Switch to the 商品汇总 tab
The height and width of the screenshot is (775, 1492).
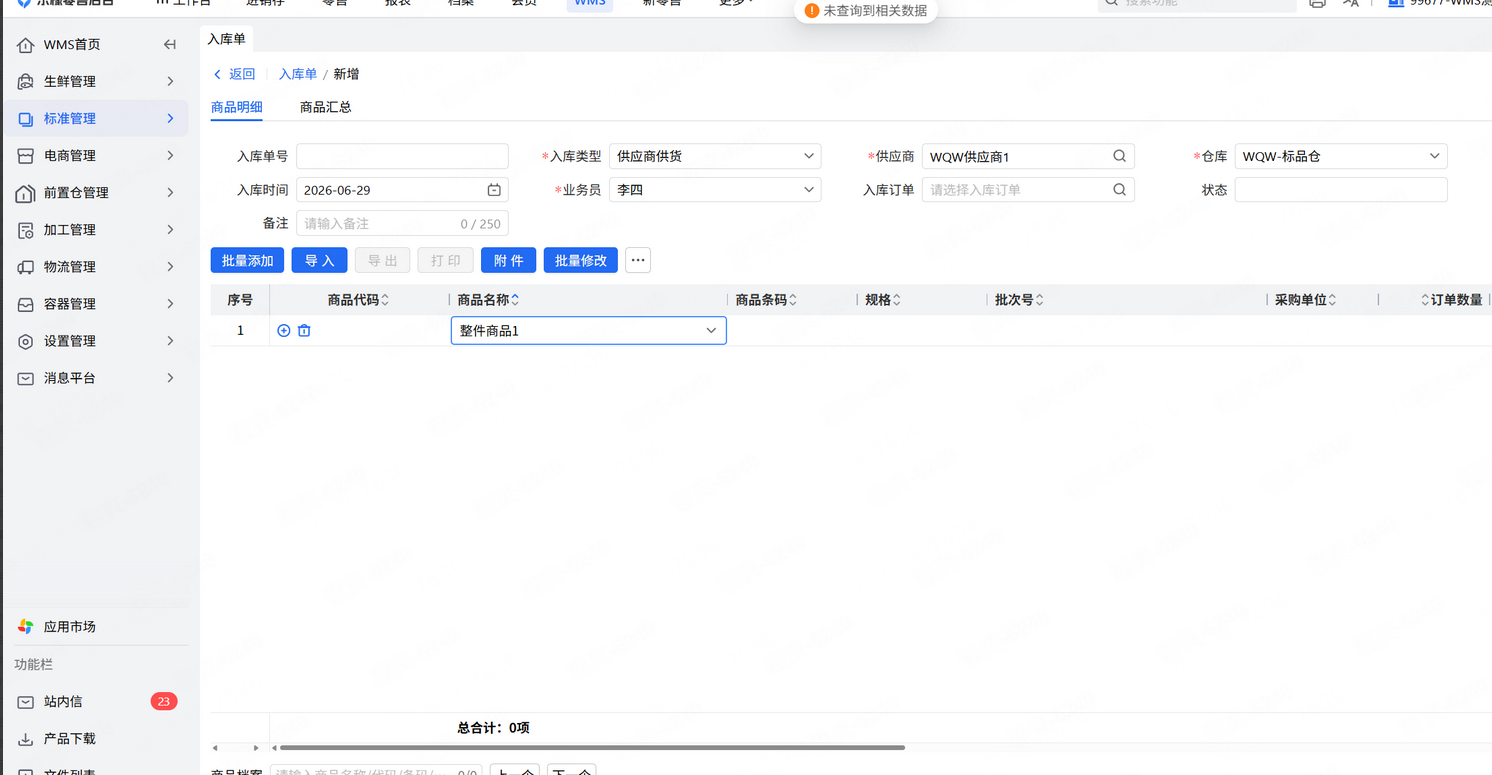[326, 107]
